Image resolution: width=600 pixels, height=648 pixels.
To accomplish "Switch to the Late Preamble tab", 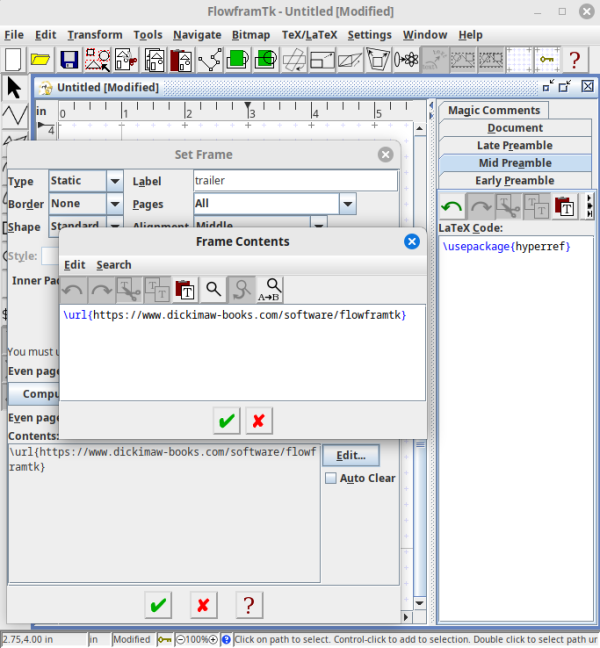I will click(x=515, y=145).
